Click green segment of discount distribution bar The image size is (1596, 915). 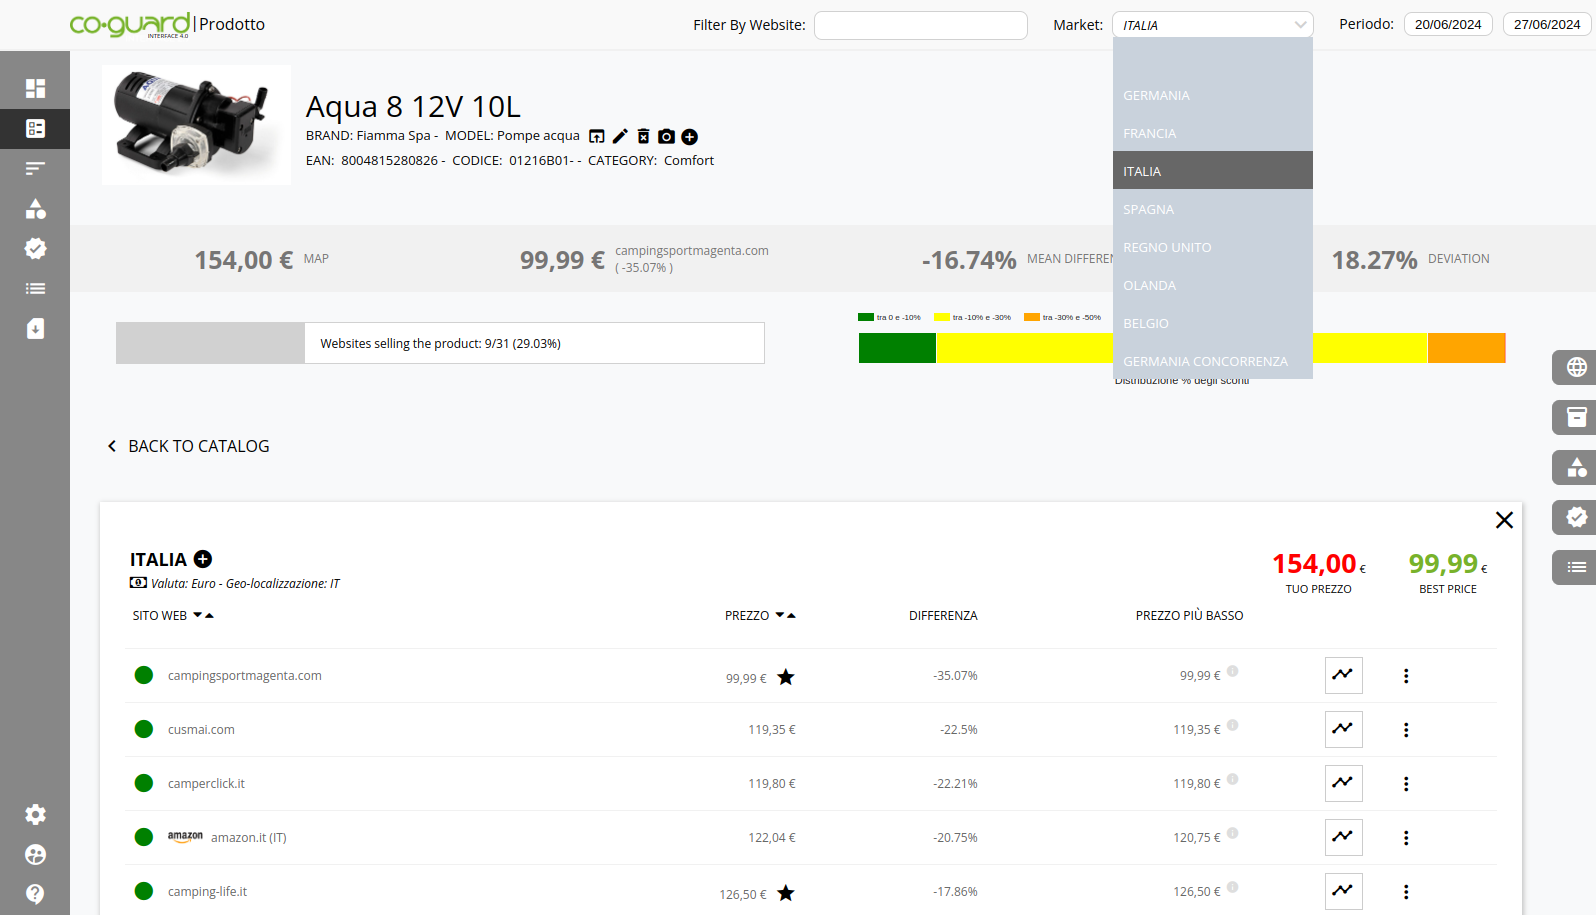pyautogui.click(x=897, y=348)
